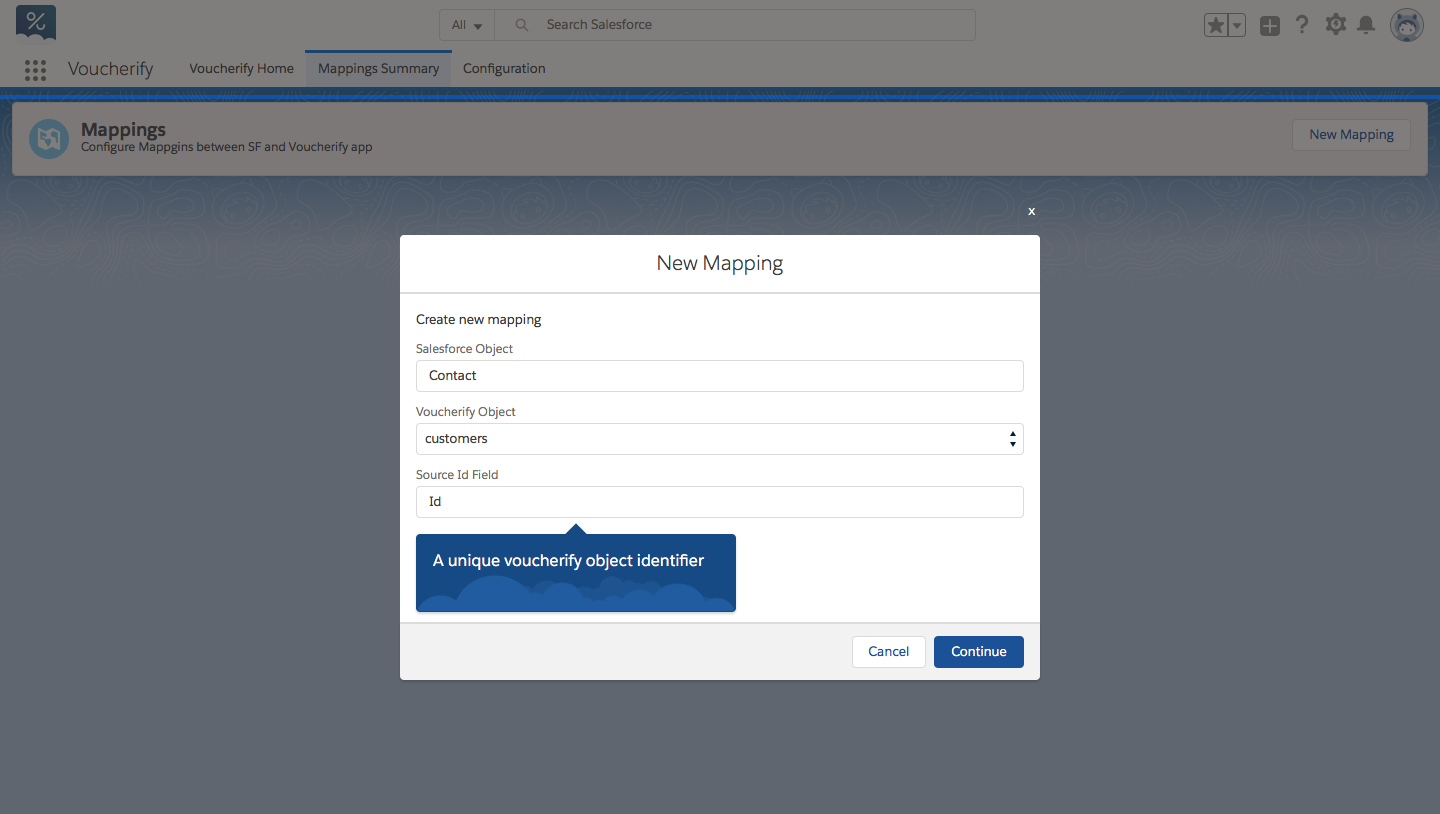
Task: Open the global actions plus icon
Action: (x=1270, y=26)
